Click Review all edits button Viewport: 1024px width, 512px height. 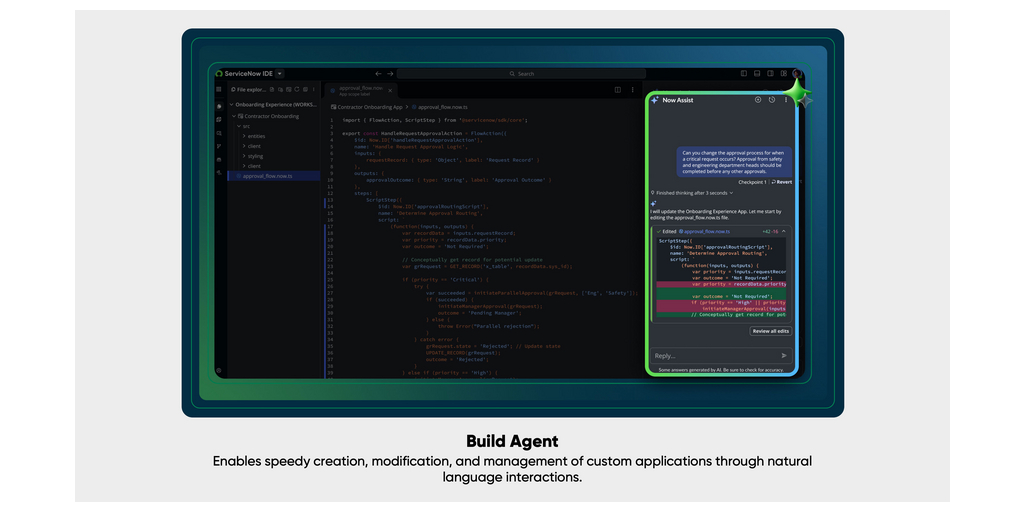(x=771, y=331)
